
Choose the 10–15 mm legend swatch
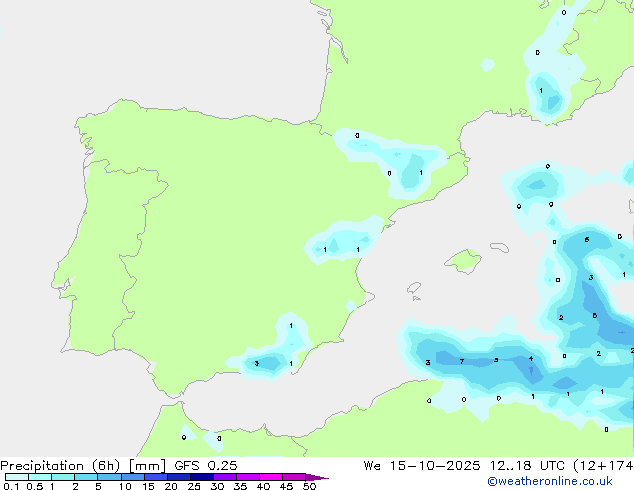pos(133,477)
